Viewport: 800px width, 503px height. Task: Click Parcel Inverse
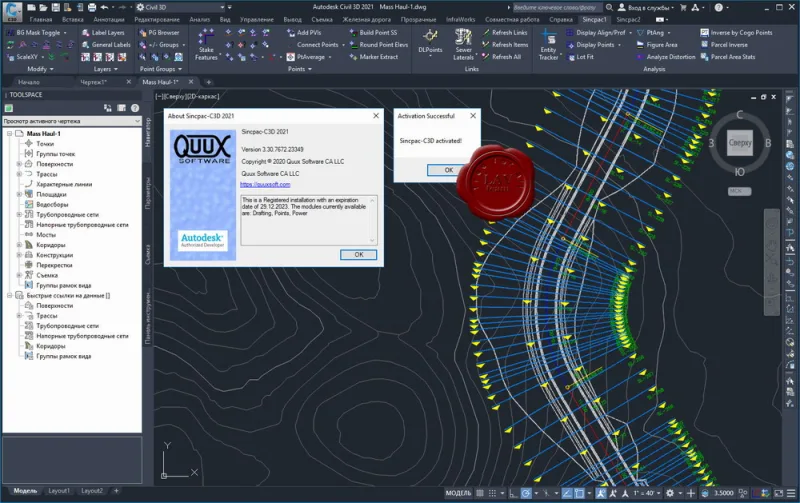(724, 44)
